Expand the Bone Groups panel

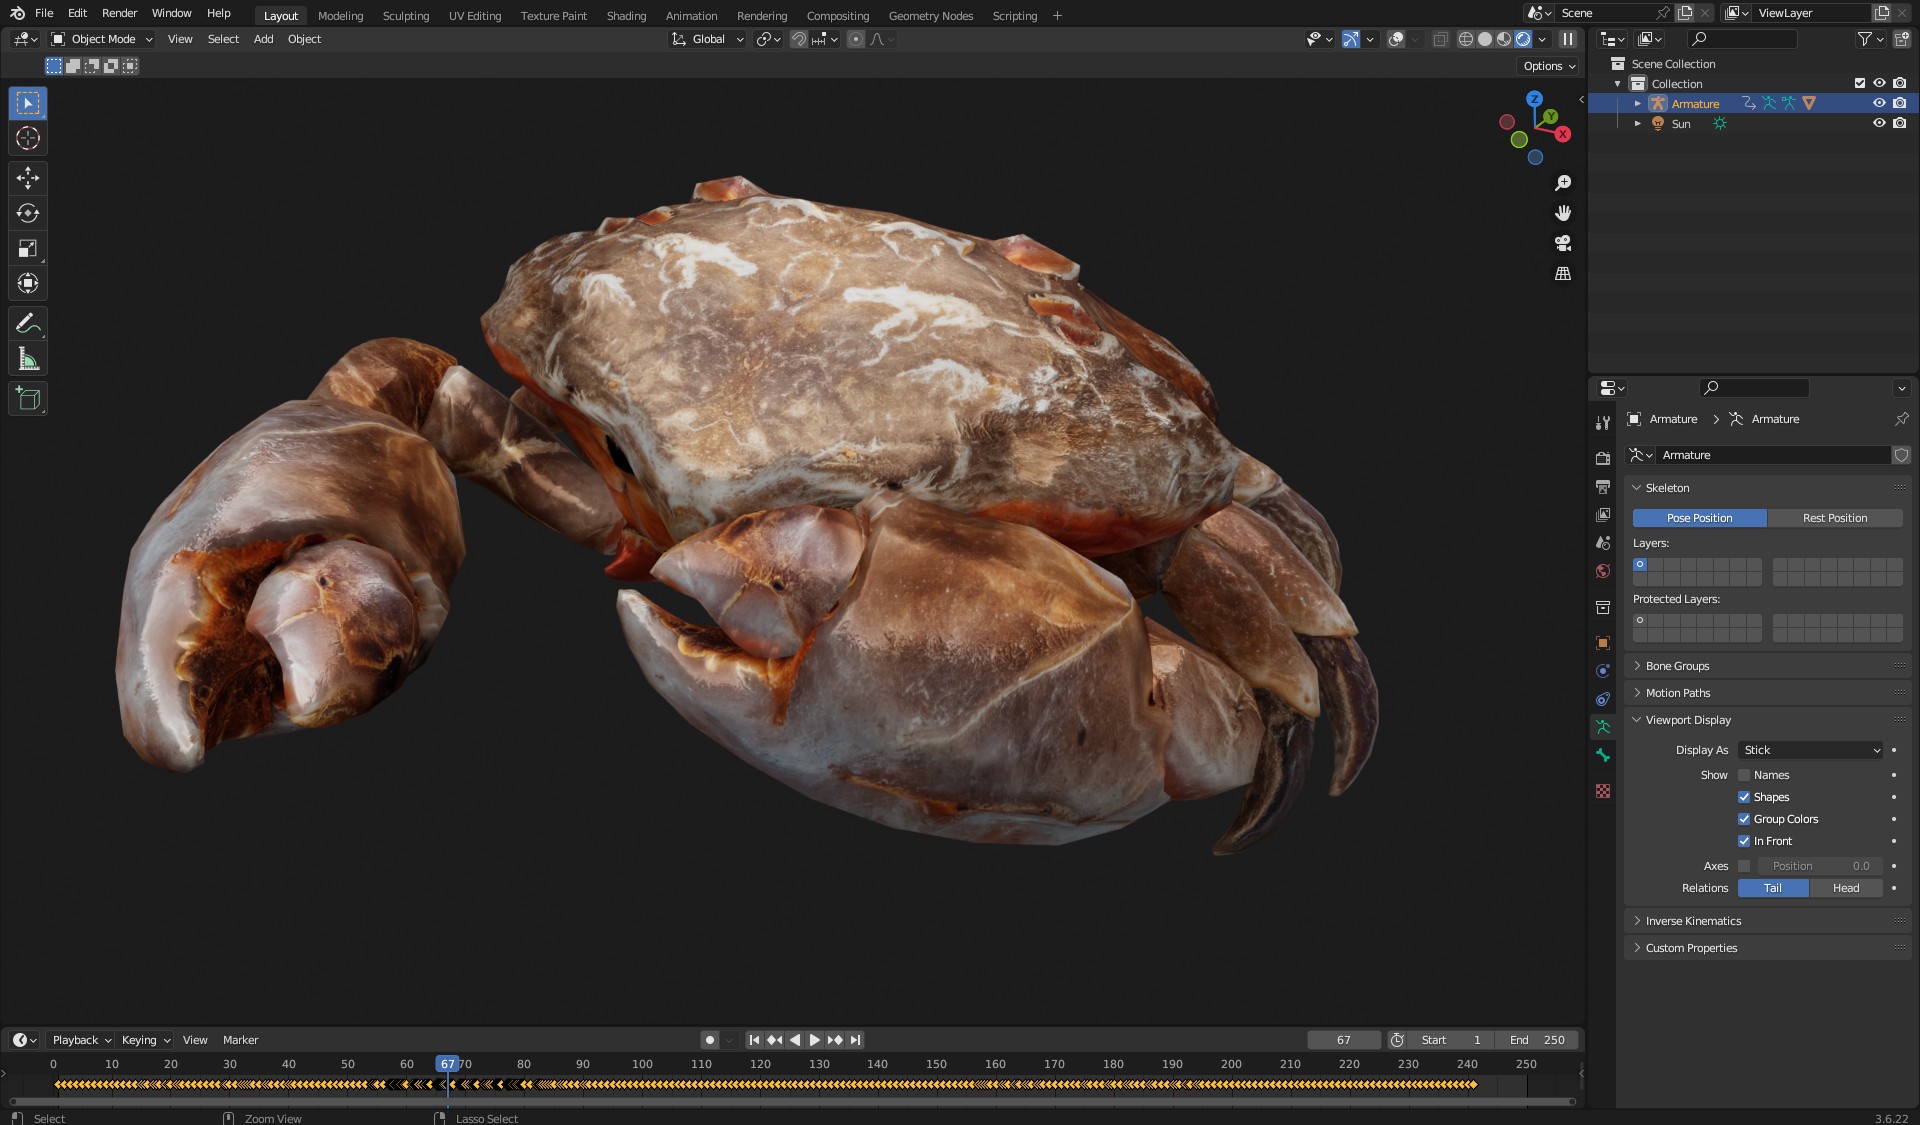click(1677, 666)
